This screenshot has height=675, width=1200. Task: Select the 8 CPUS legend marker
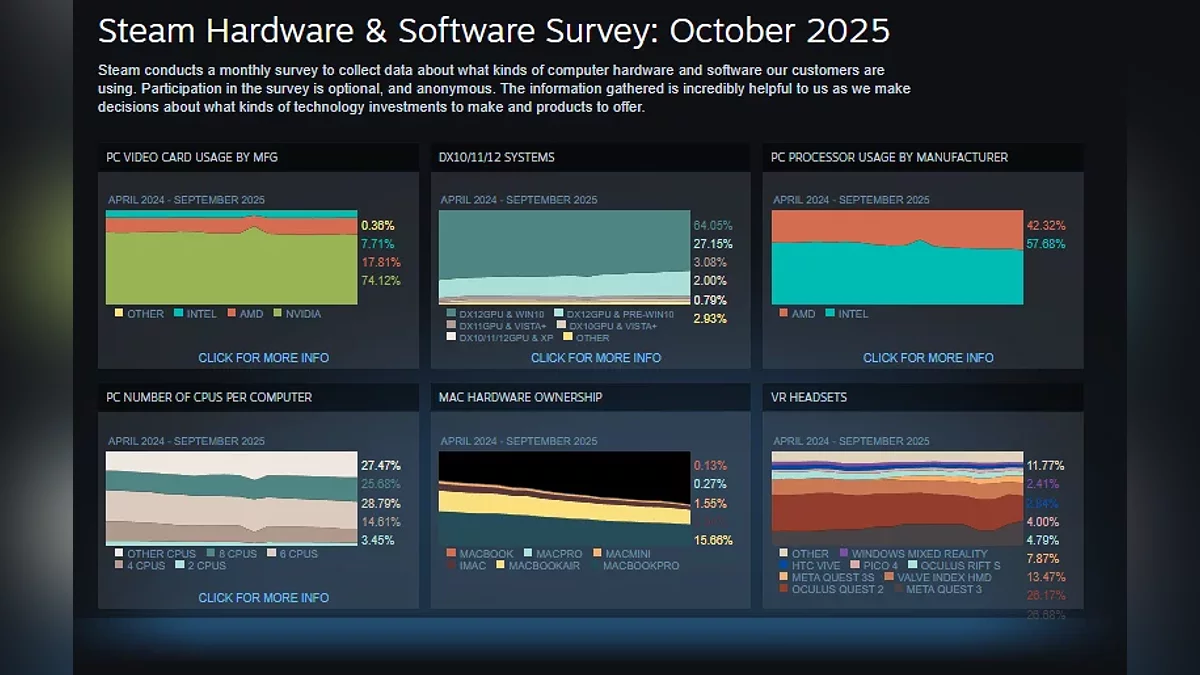tap(212, 554)
